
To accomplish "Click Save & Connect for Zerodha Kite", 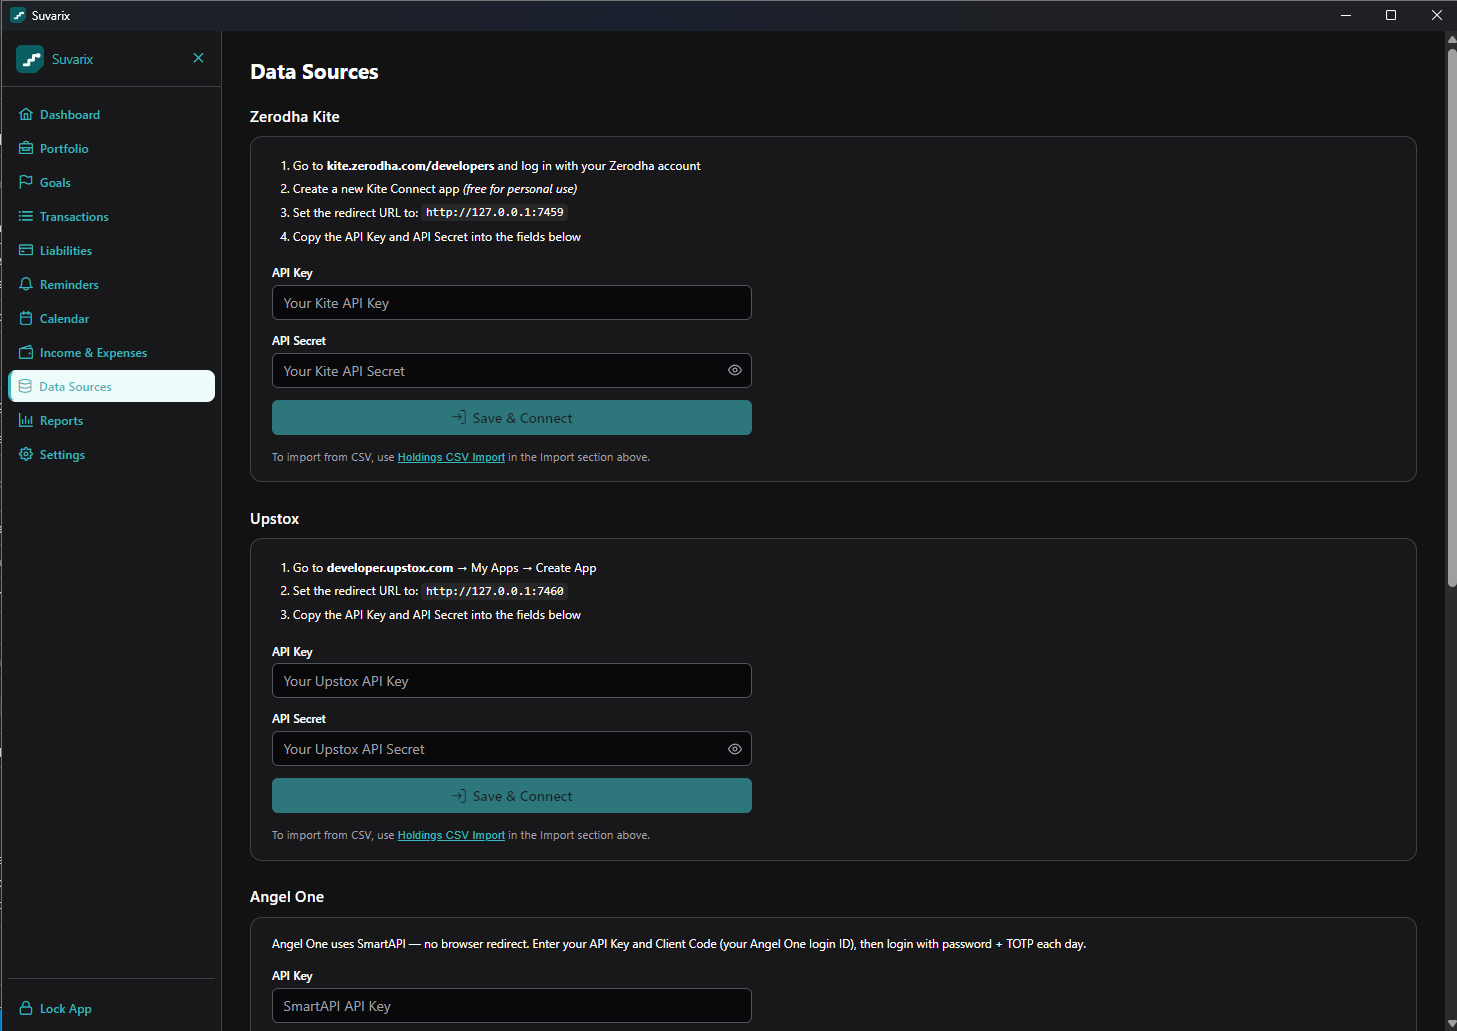I will coord(512,418).
